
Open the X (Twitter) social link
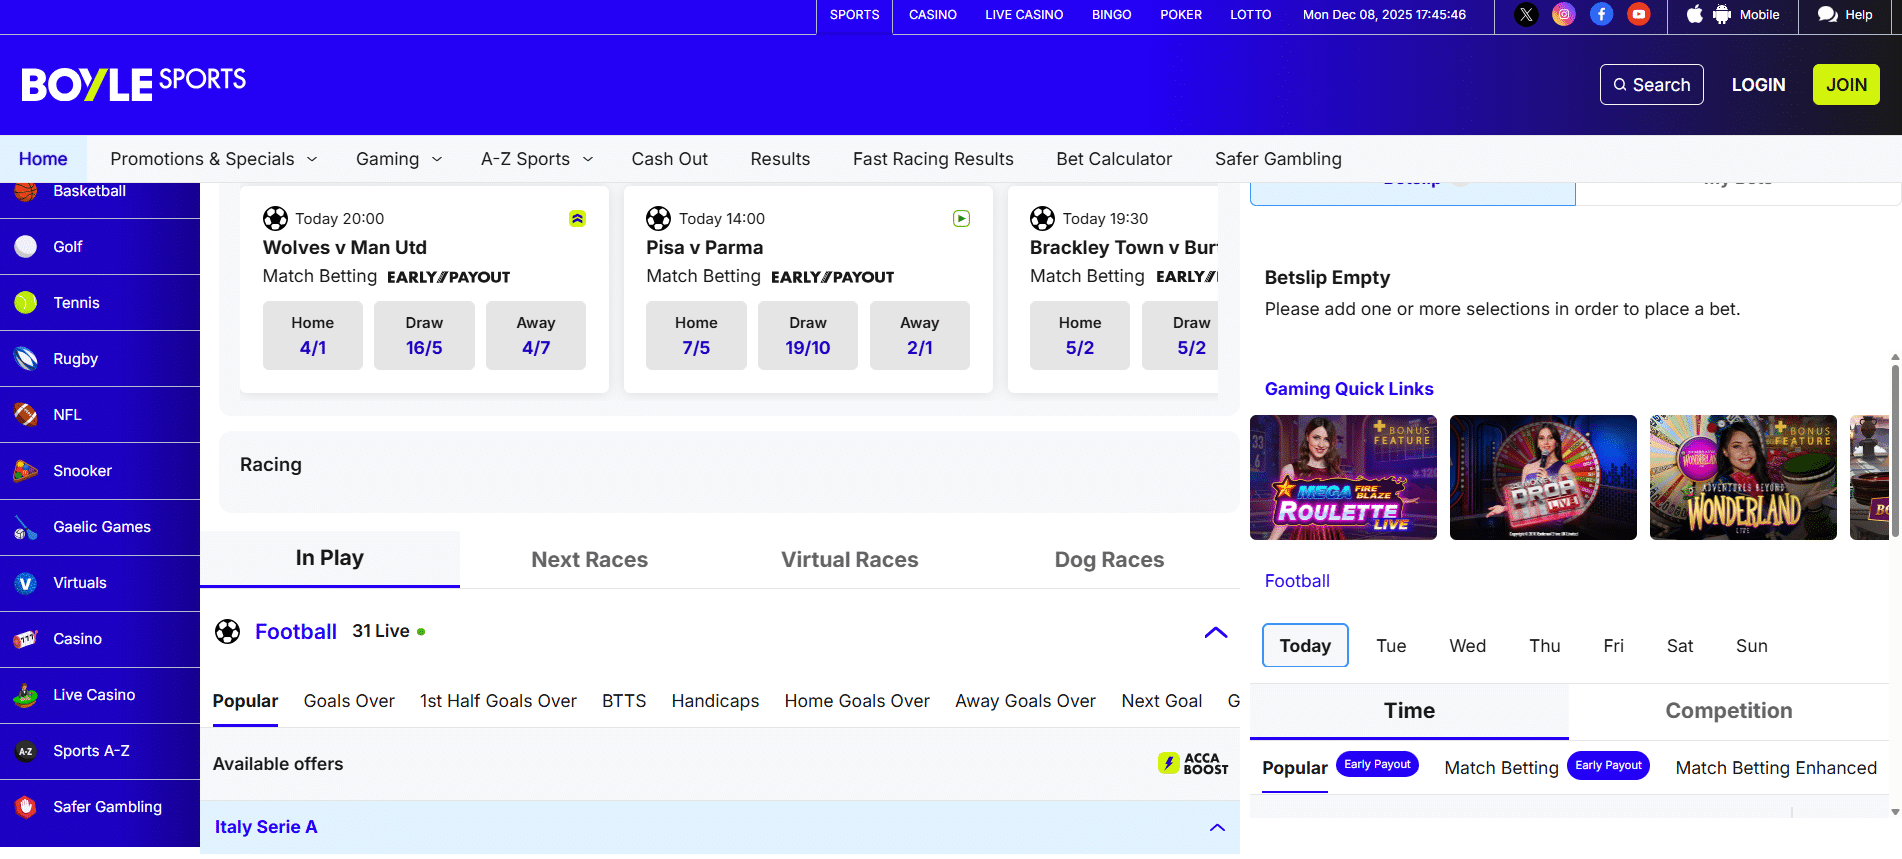[x=1526, y=15]
